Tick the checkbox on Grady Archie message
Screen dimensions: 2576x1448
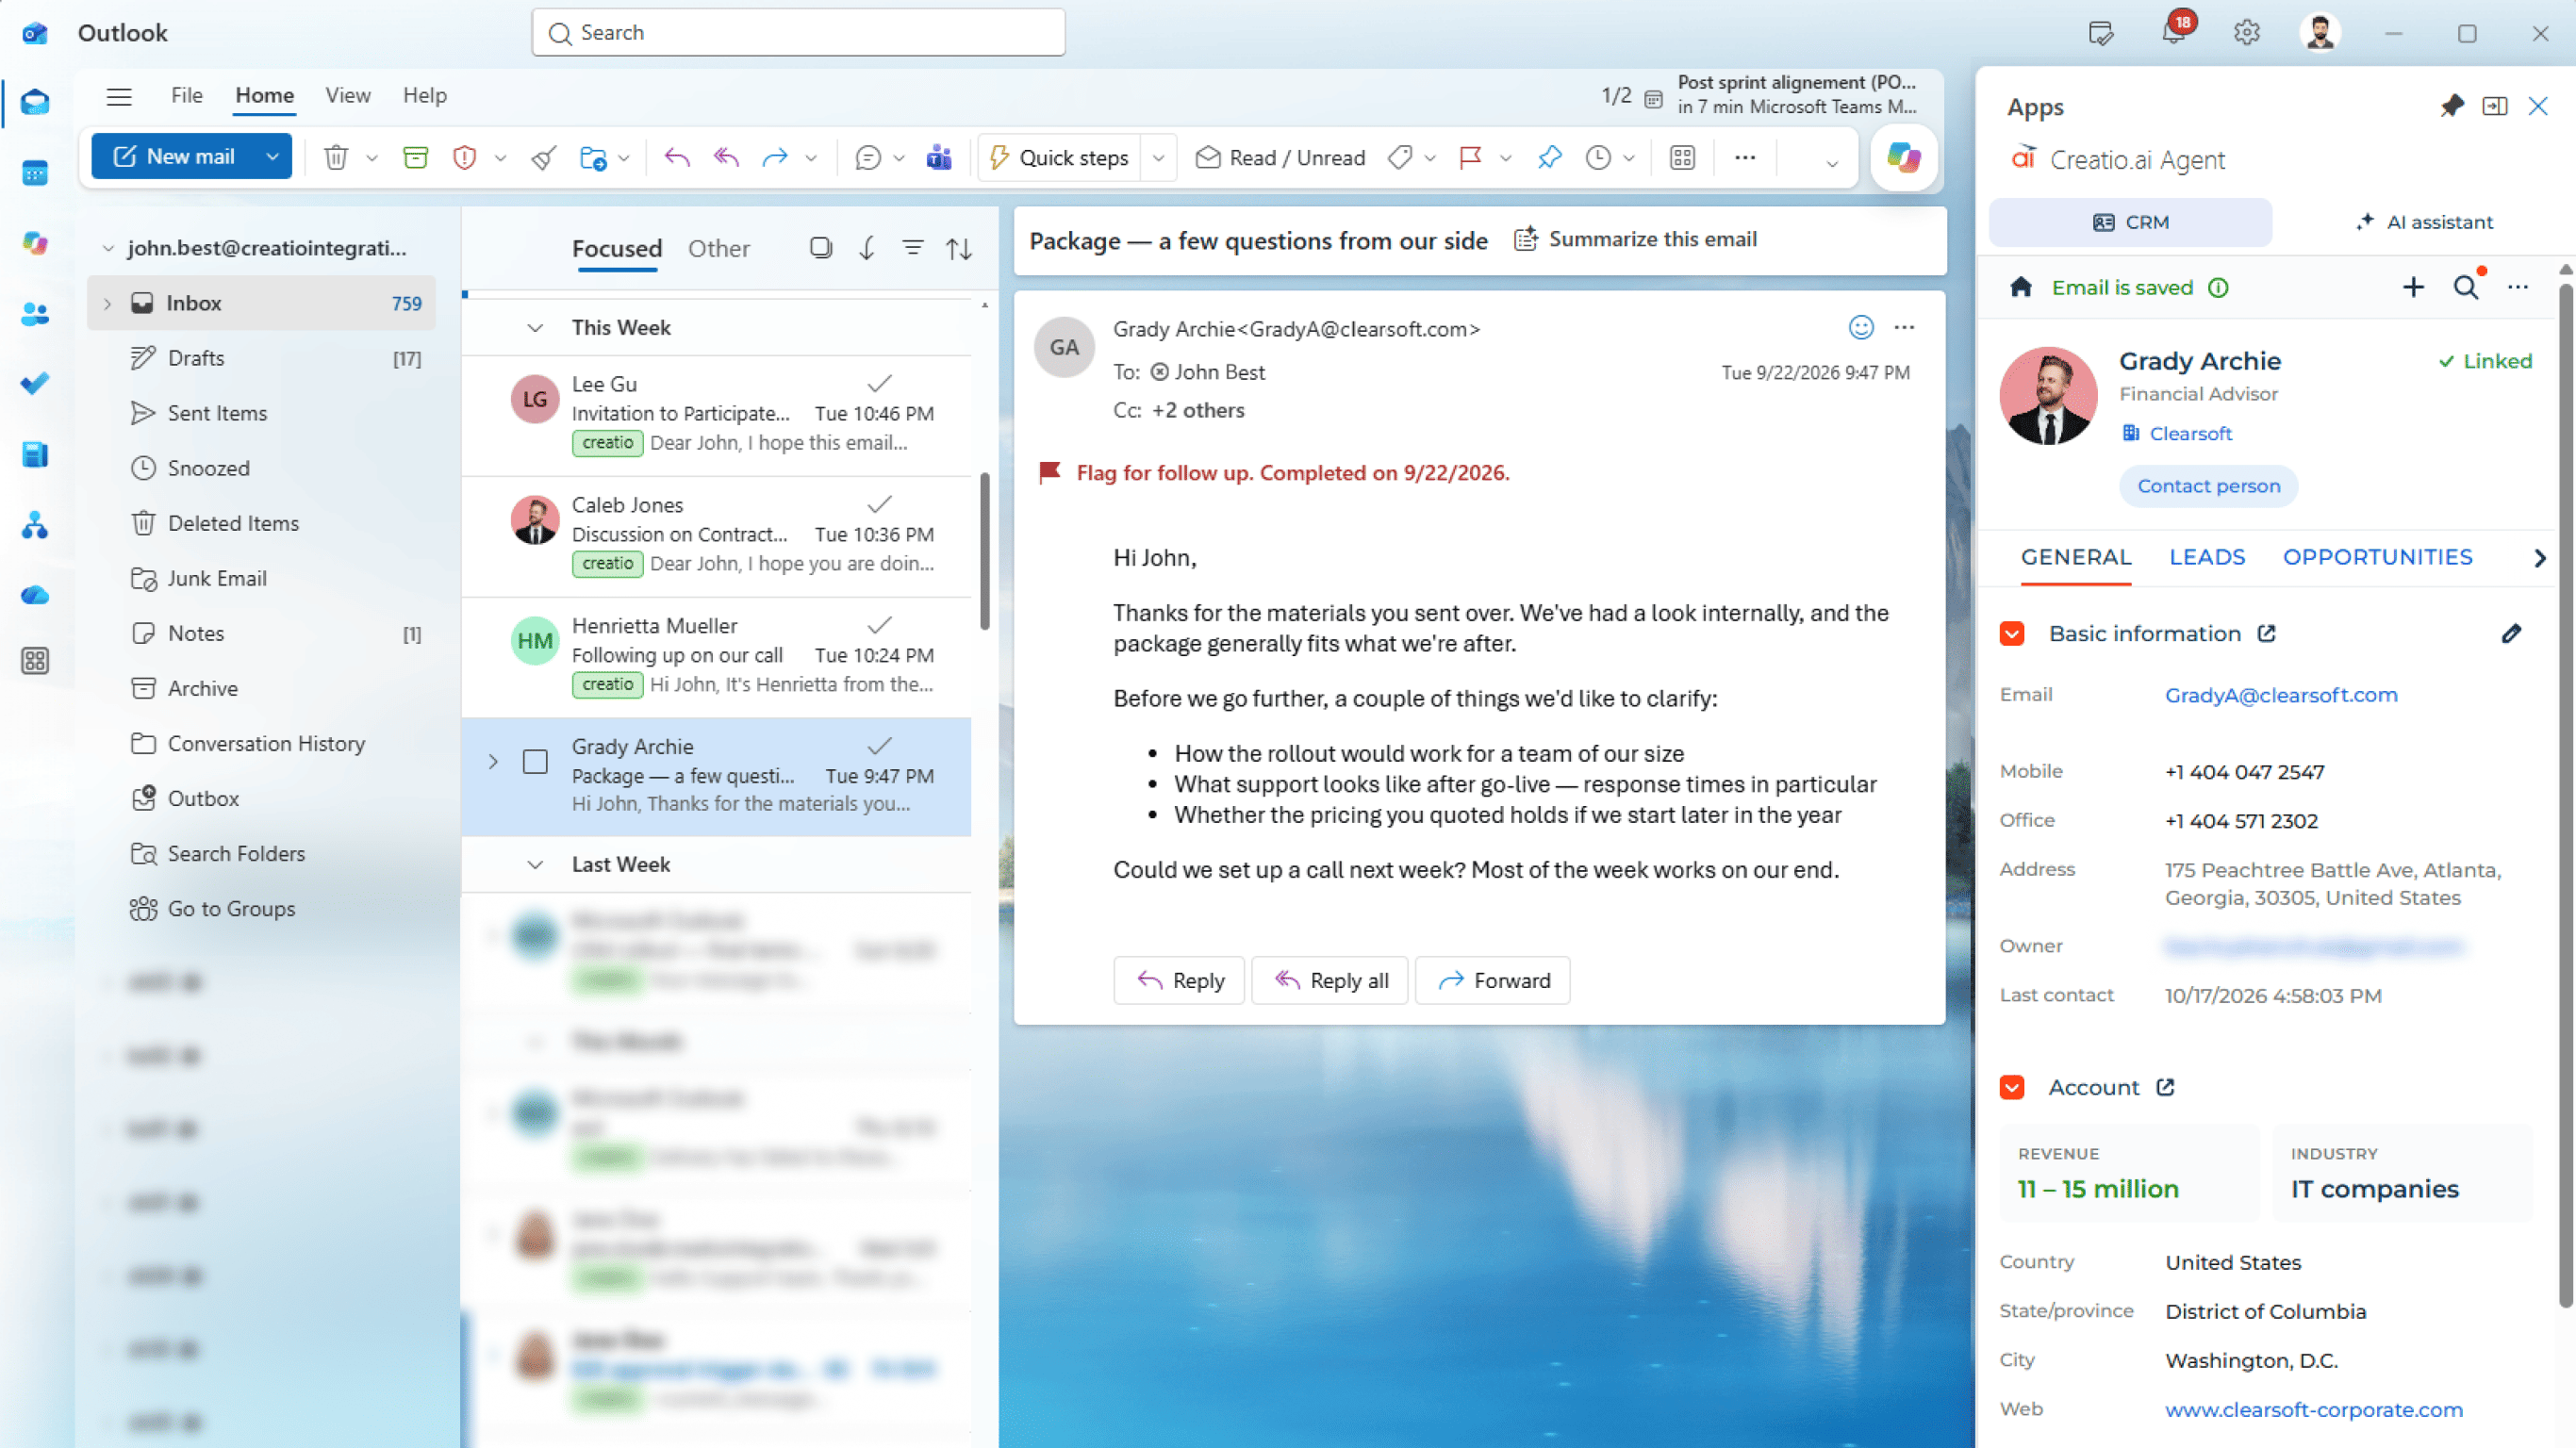(535, 761)
